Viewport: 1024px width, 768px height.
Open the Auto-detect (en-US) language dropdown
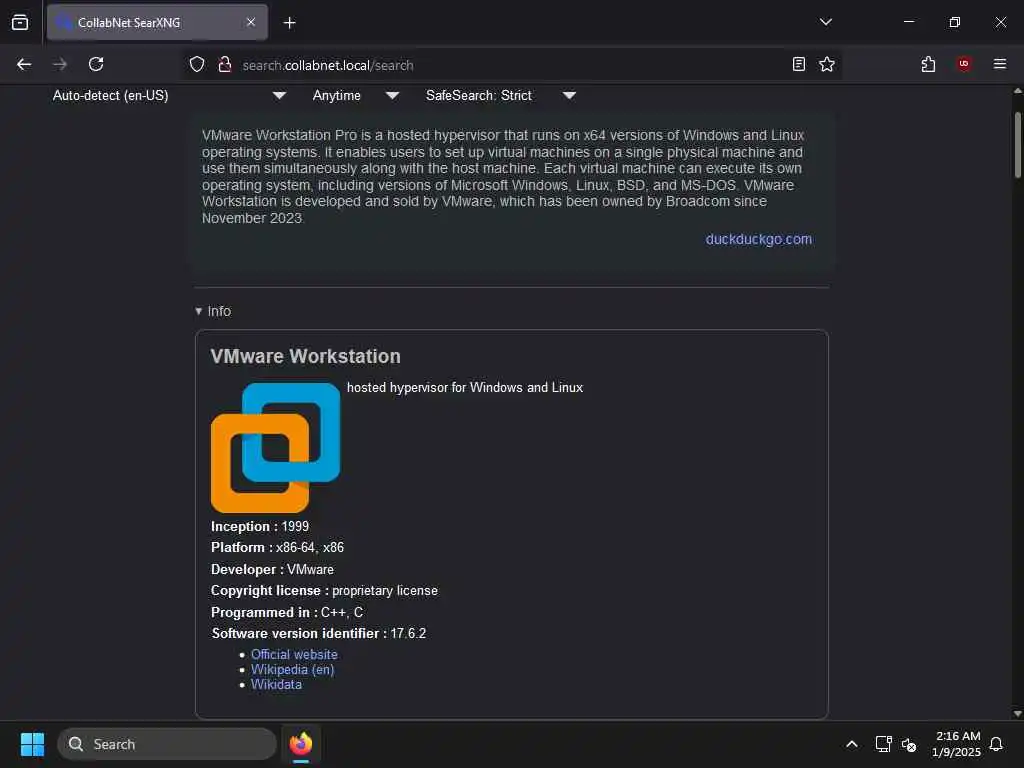tap(169, 95)
